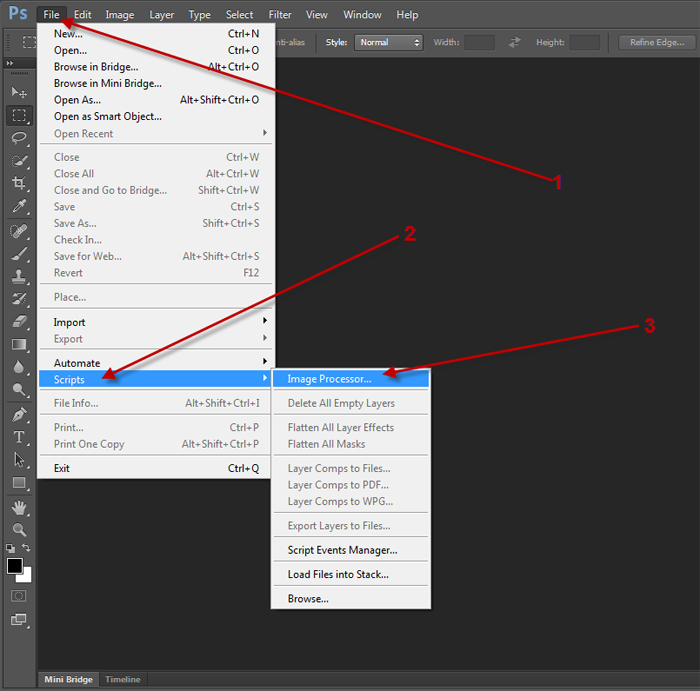Select the Crop tool
Screen dimensions: 700x691
pyautogui.click(x=19, y=183)
